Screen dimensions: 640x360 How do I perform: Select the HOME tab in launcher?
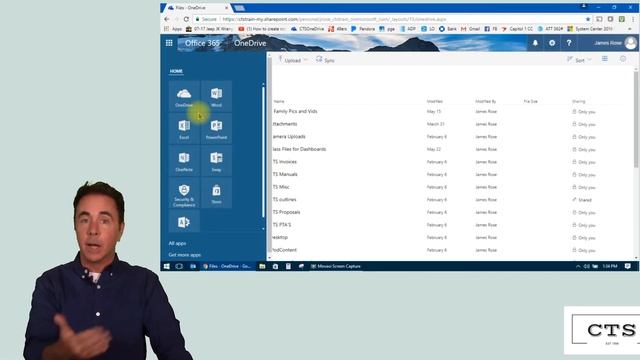point(176,71)
